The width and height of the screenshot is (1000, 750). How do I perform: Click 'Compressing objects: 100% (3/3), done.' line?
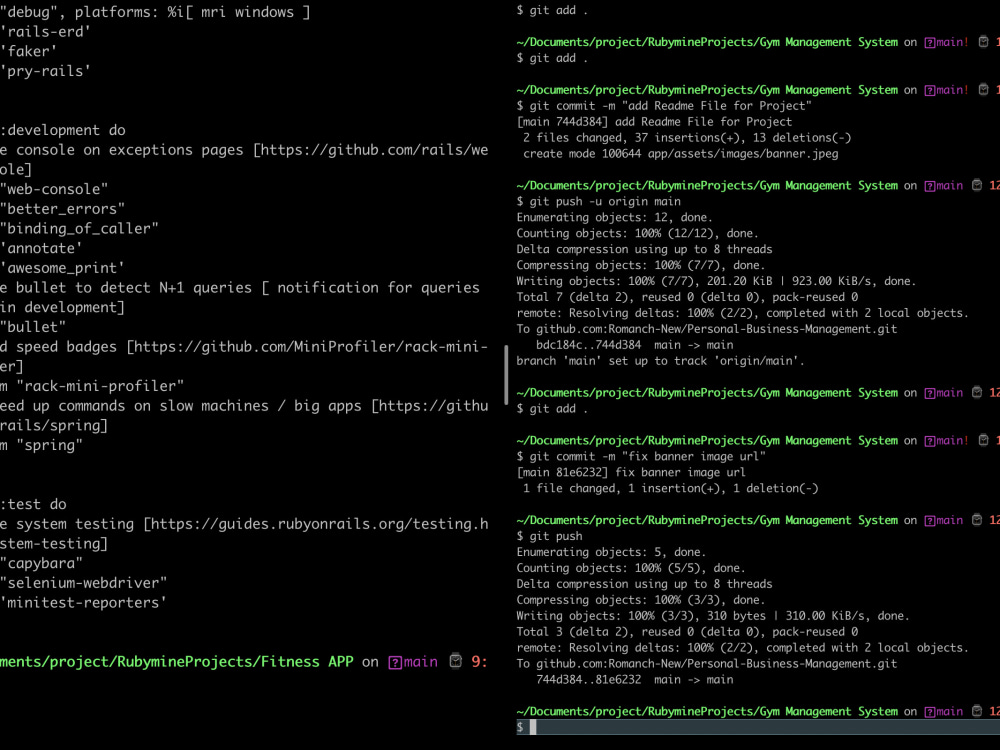[641, 600]
